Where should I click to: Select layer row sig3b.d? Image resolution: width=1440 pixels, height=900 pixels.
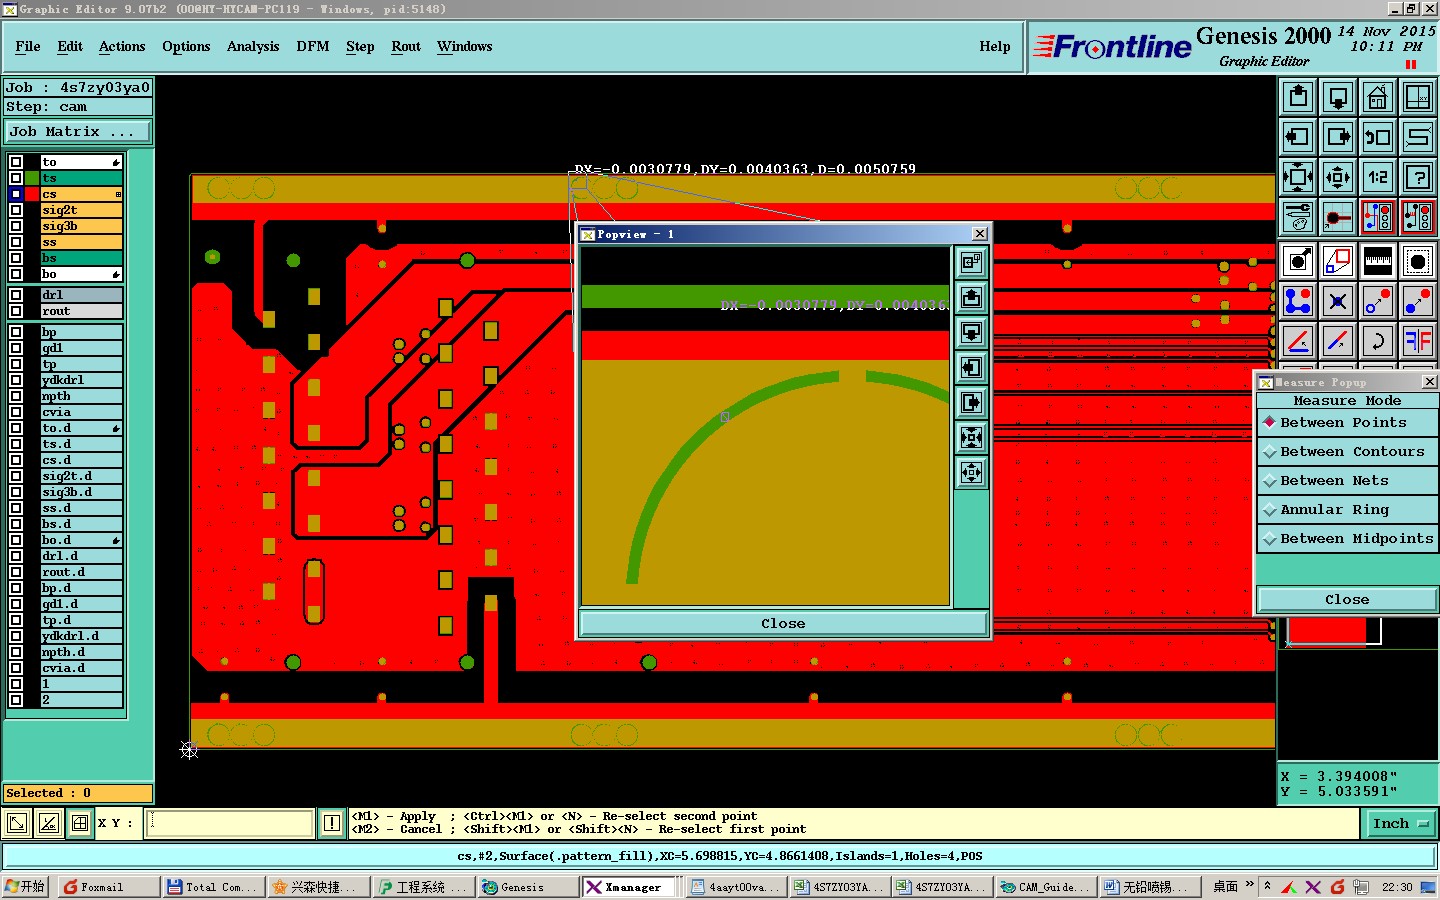(81, 492)
